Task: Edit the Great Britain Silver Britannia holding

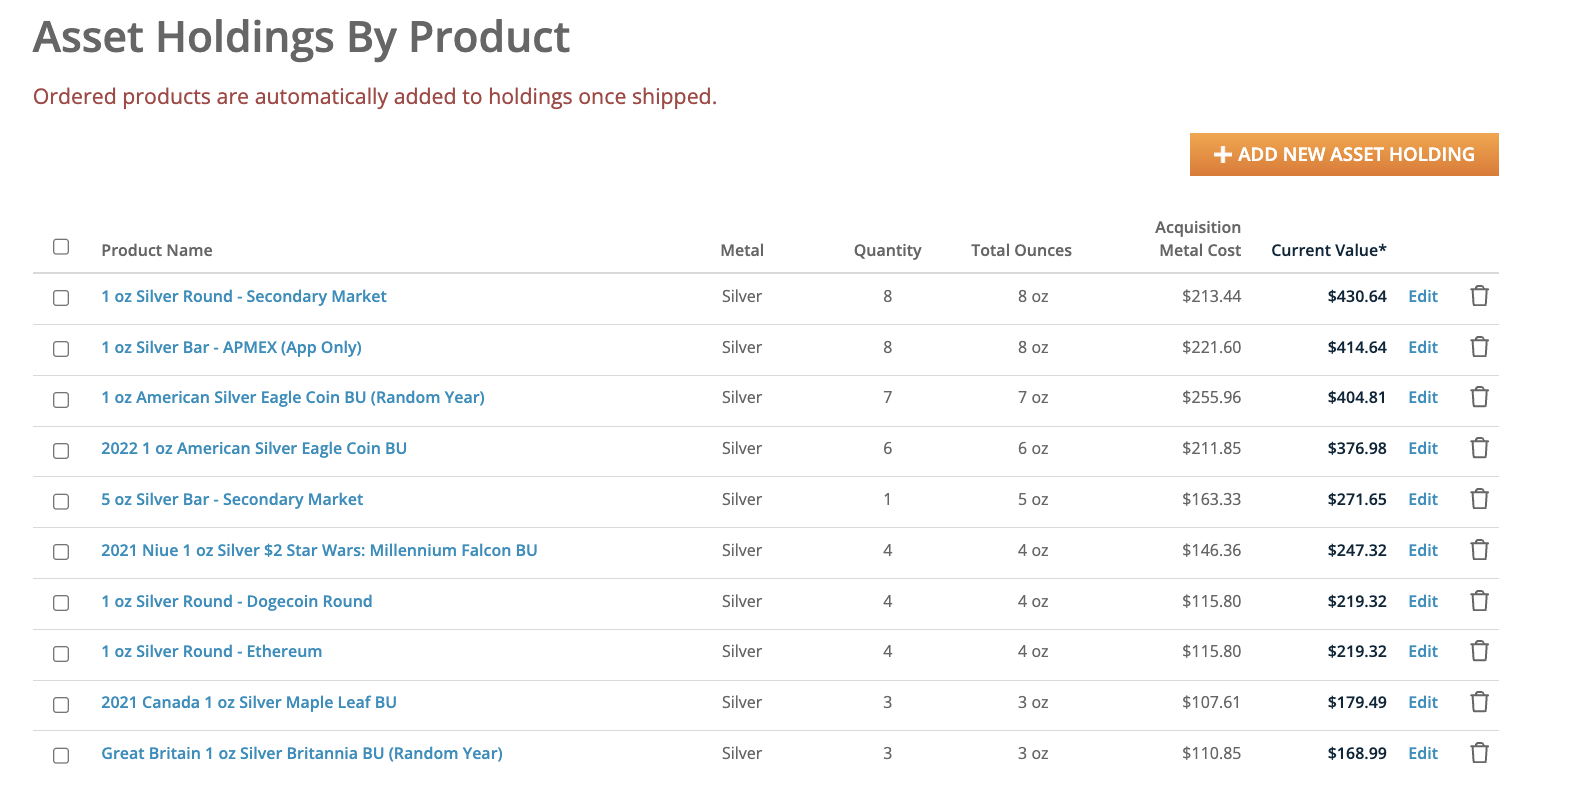Action: 1422,753
